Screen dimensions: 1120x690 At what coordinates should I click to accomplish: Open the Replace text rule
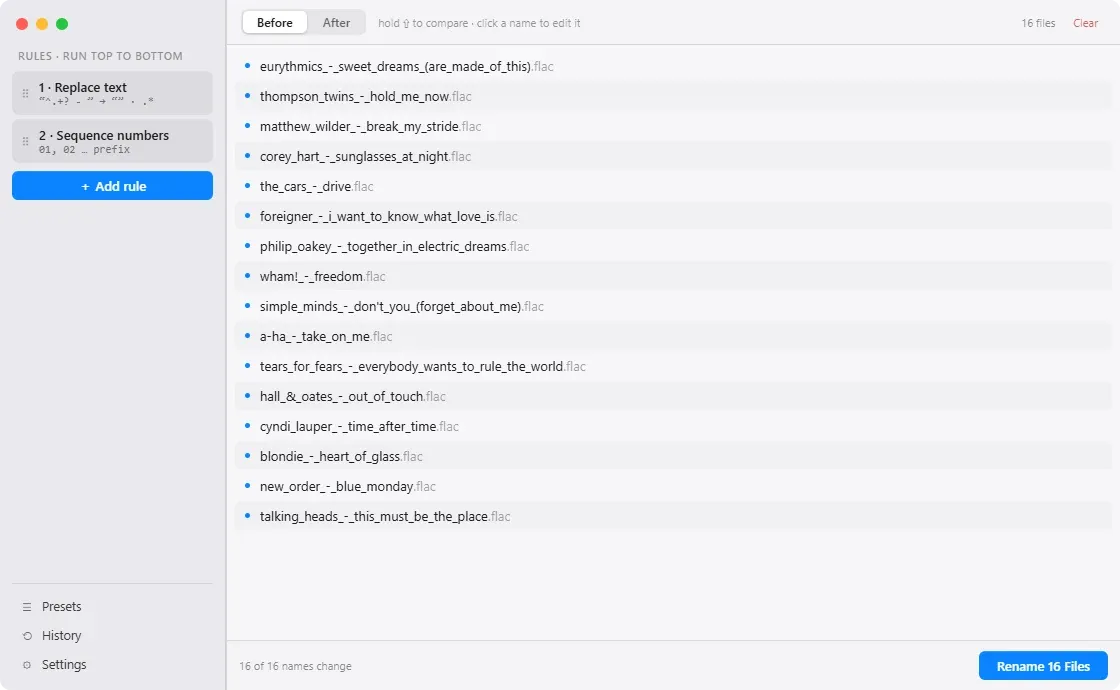tap(112, 93)
